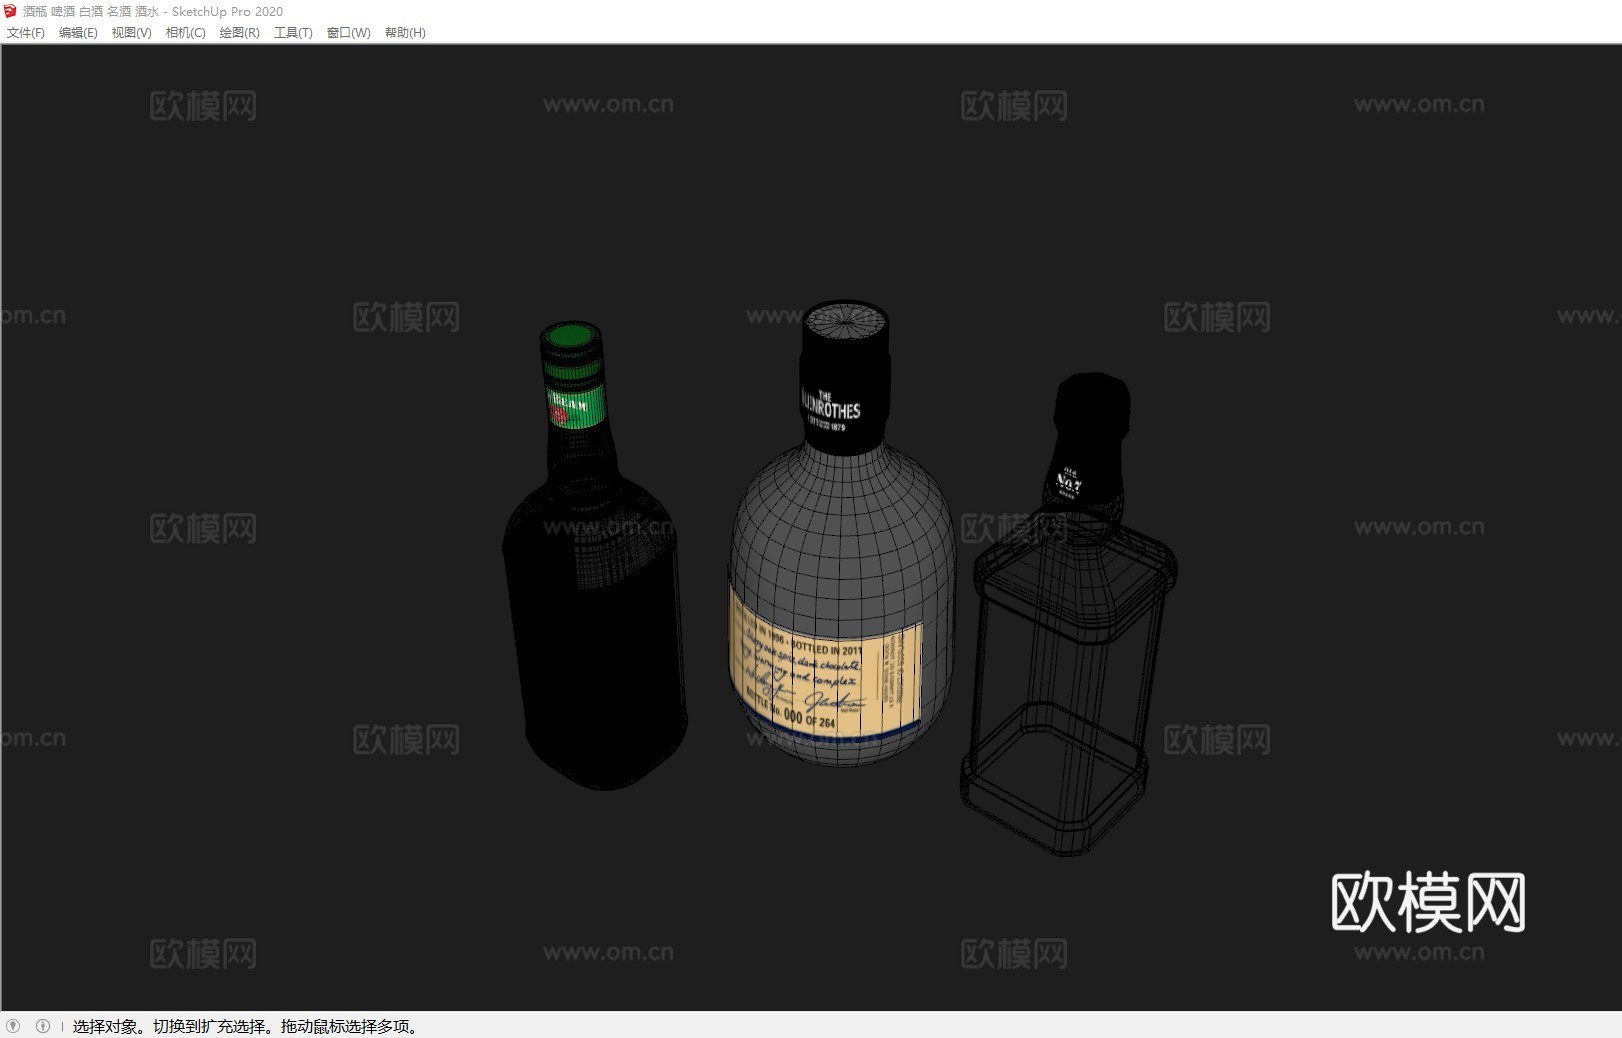This screenshot has width=1622, height=1038.
Task: Click the green cap of the left bottle
Action: tap(571, 338)
